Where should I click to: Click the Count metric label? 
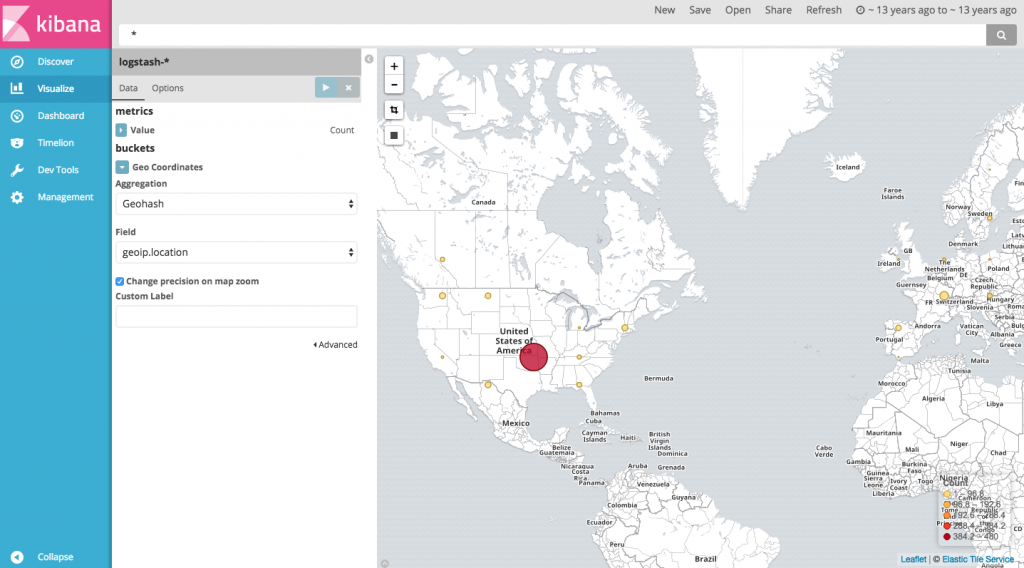(342, 130)
